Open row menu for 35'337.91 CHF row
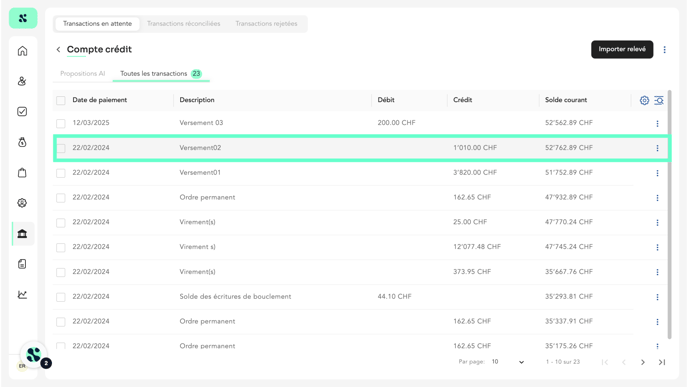The image size is (688, 387). coord(657,322)
